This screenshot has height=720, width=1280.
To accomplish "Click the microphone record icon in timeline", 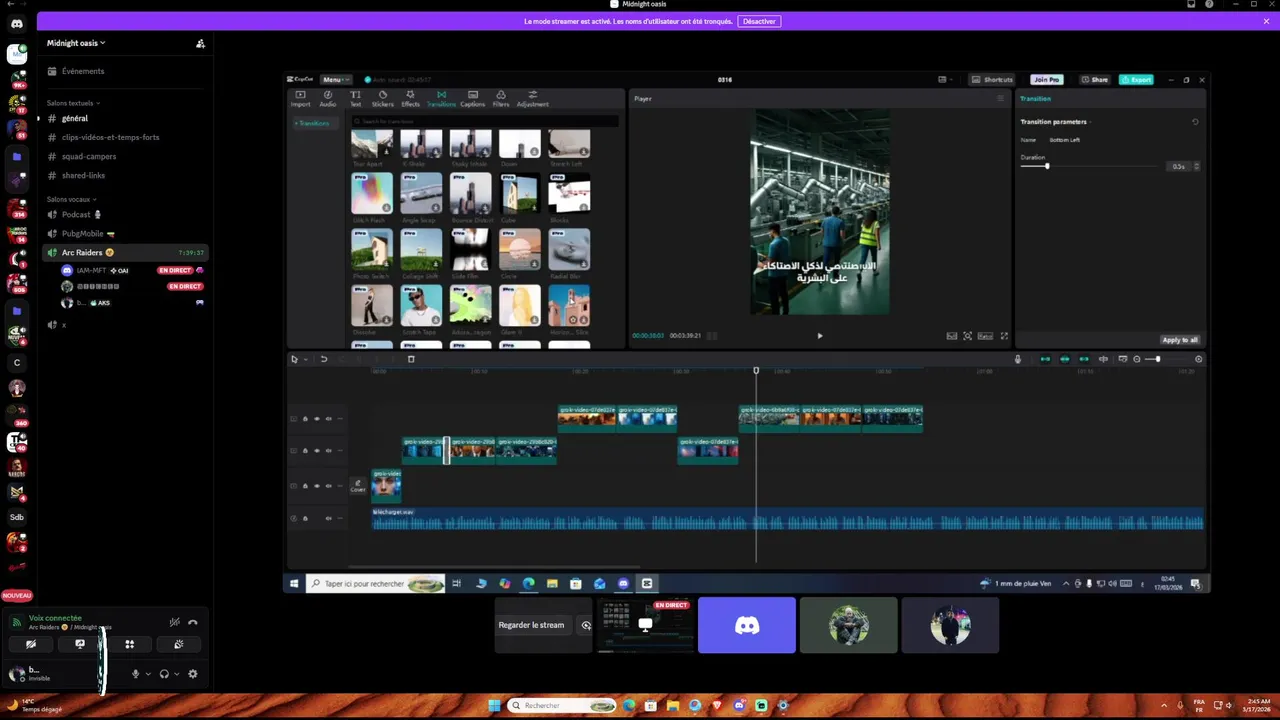I will (x=1018, y=359).
